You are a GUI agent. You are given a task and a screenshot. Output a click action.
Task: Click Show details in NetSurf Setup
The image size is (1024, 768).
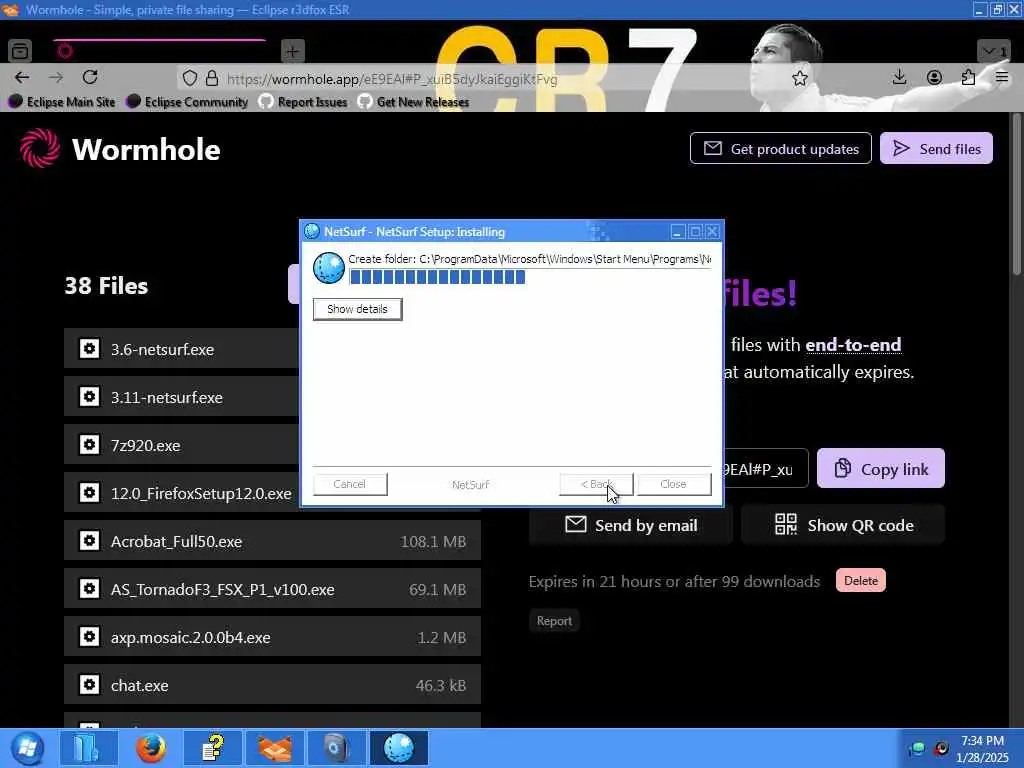coord(357,309)
